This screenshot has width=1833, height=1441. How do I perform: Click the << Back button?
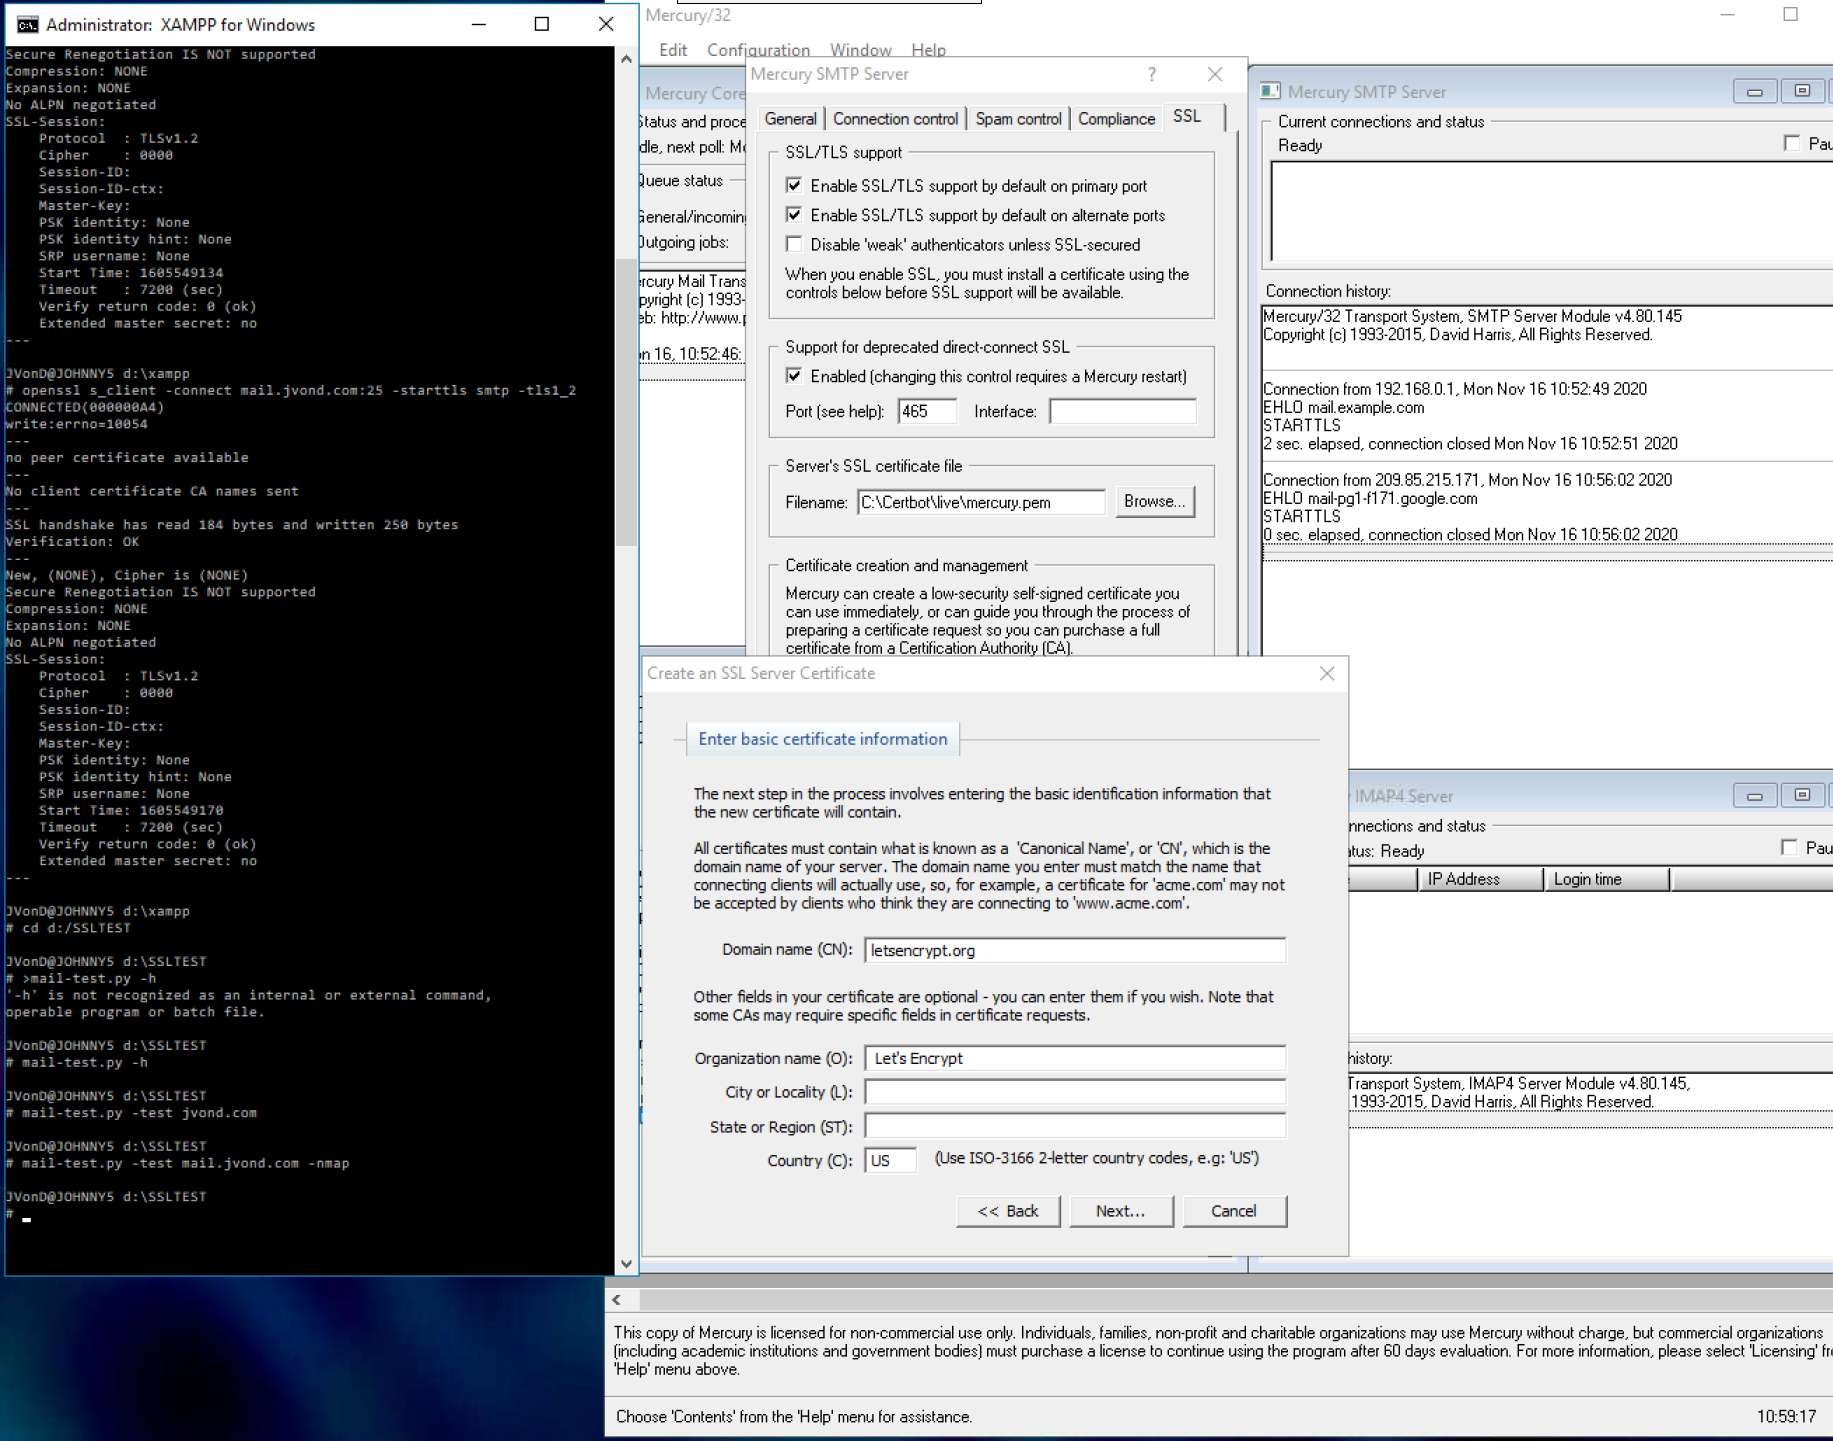pyautogui.click(x=1008, y=1211)
